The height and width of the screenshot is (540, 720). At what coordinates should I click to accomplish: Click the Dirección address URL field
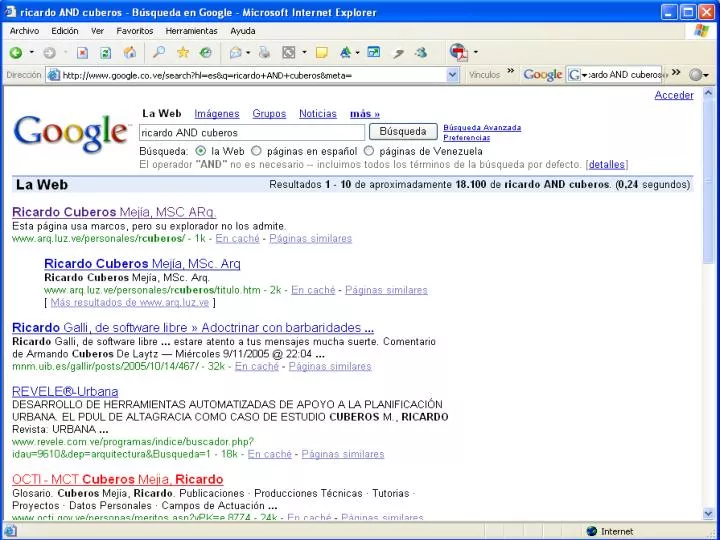coord(253,75)
